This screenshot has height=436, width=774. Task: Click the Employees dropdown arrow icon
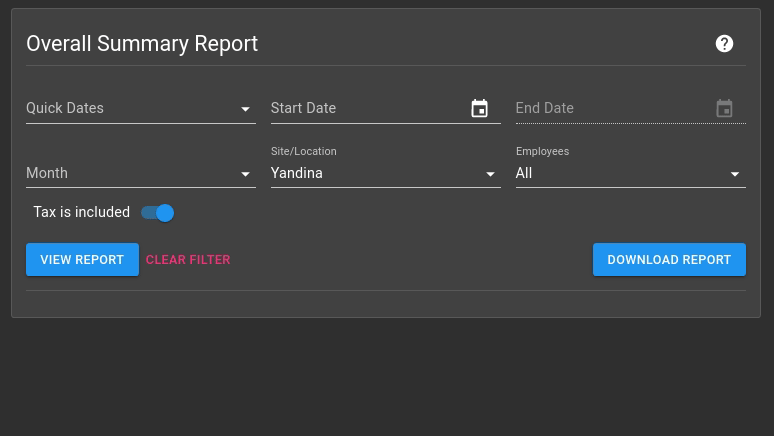click(735, 174)
